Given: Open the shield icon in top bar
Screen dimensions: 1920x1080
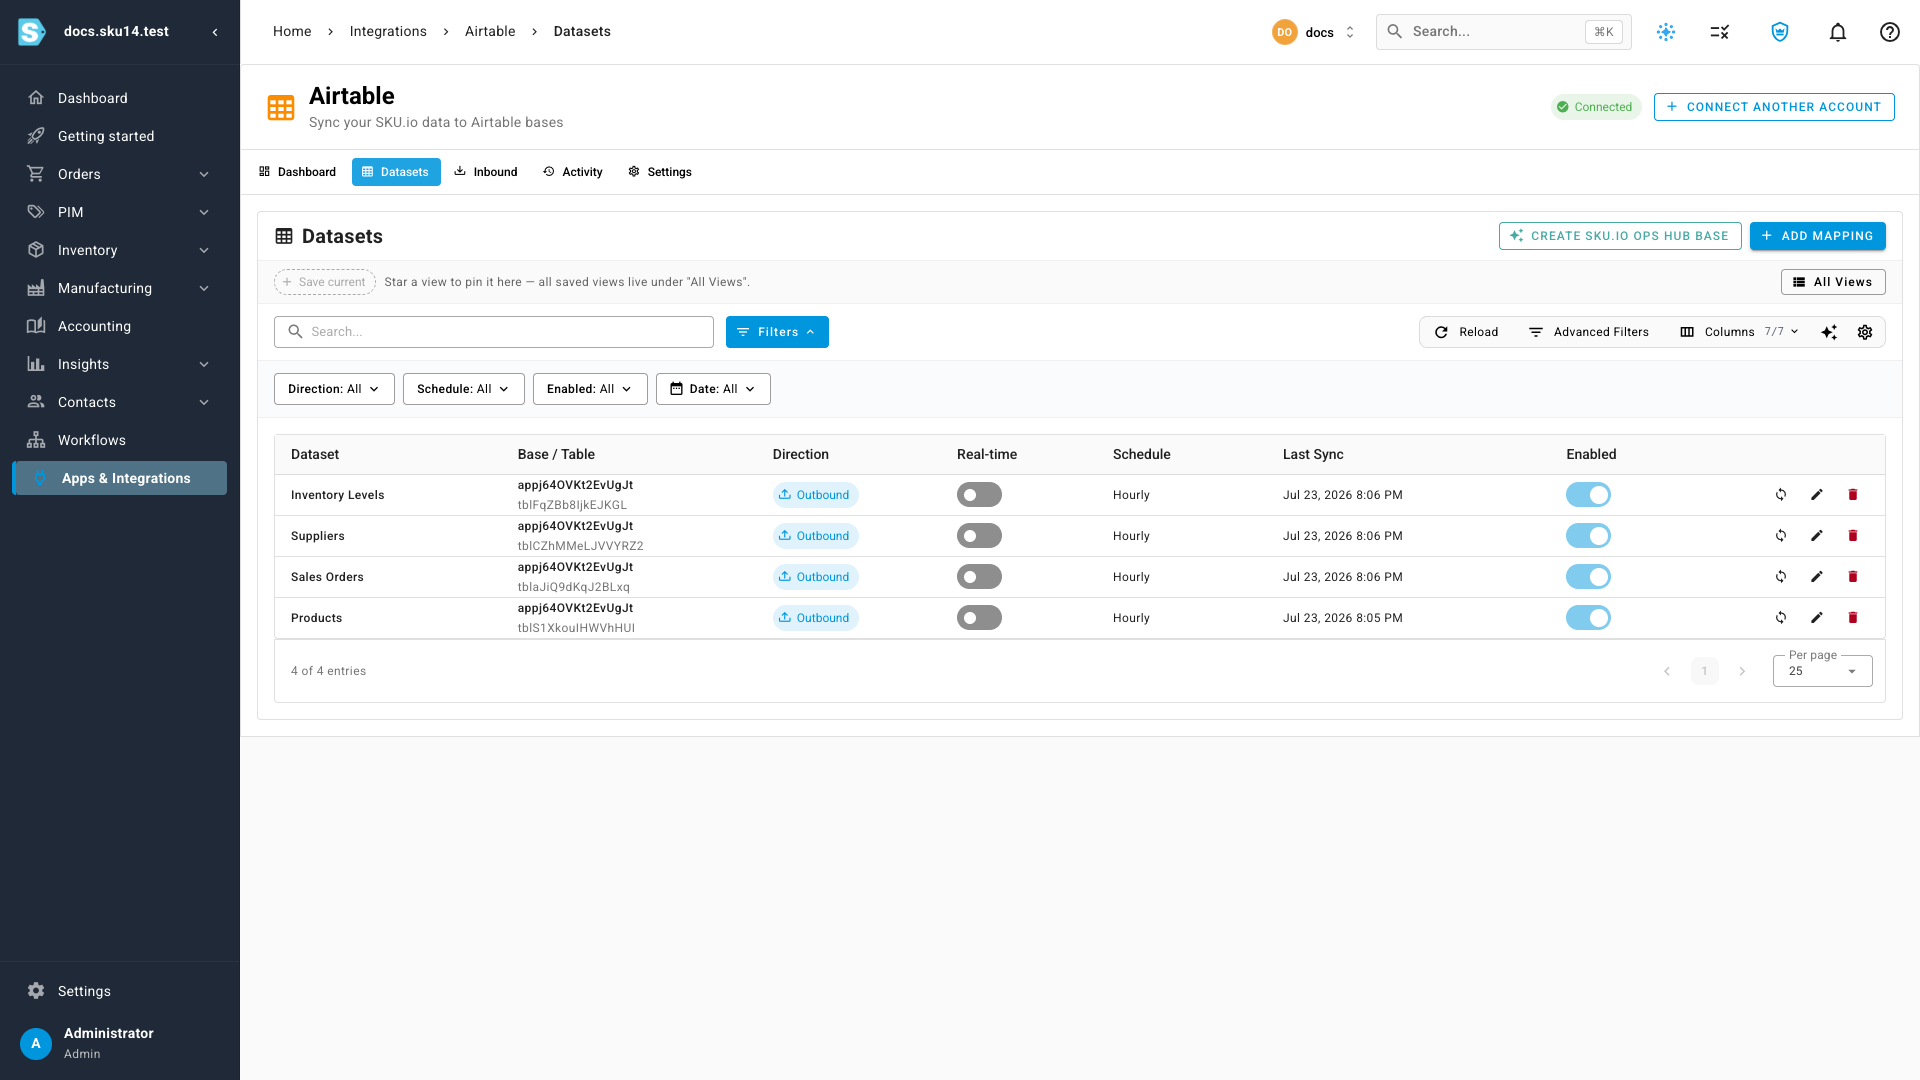Looking at the screenshot, I should coord(1780,32).
